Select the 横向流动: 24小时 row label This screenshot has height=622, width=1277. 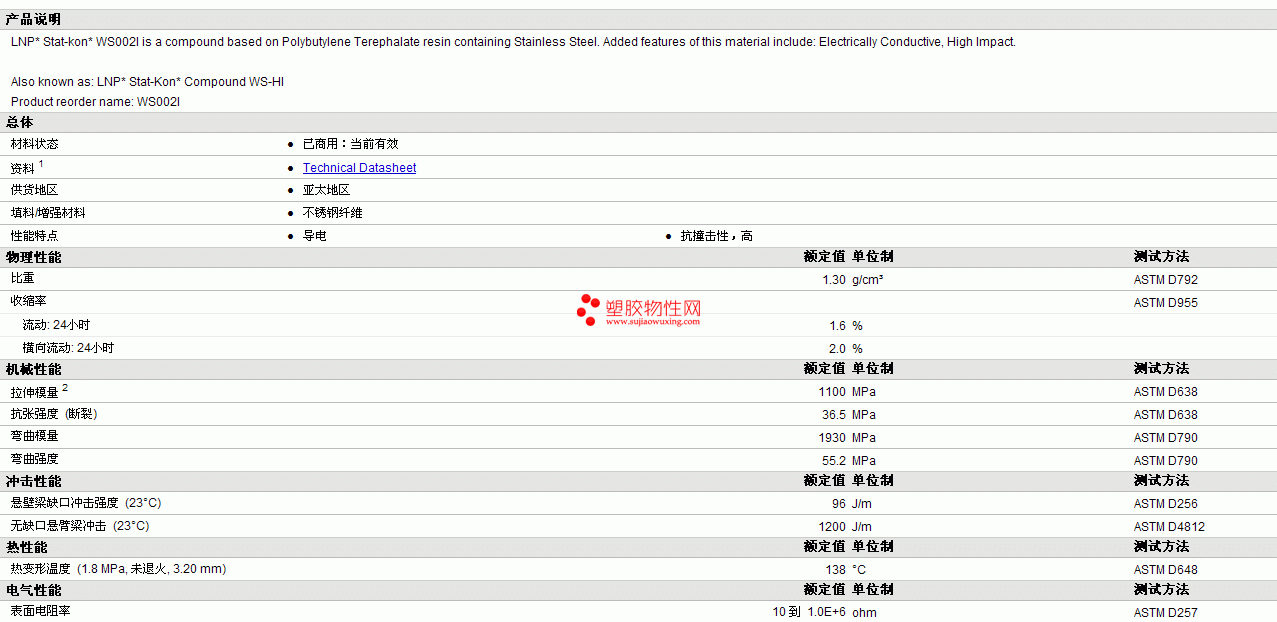[x=68, y=348]
